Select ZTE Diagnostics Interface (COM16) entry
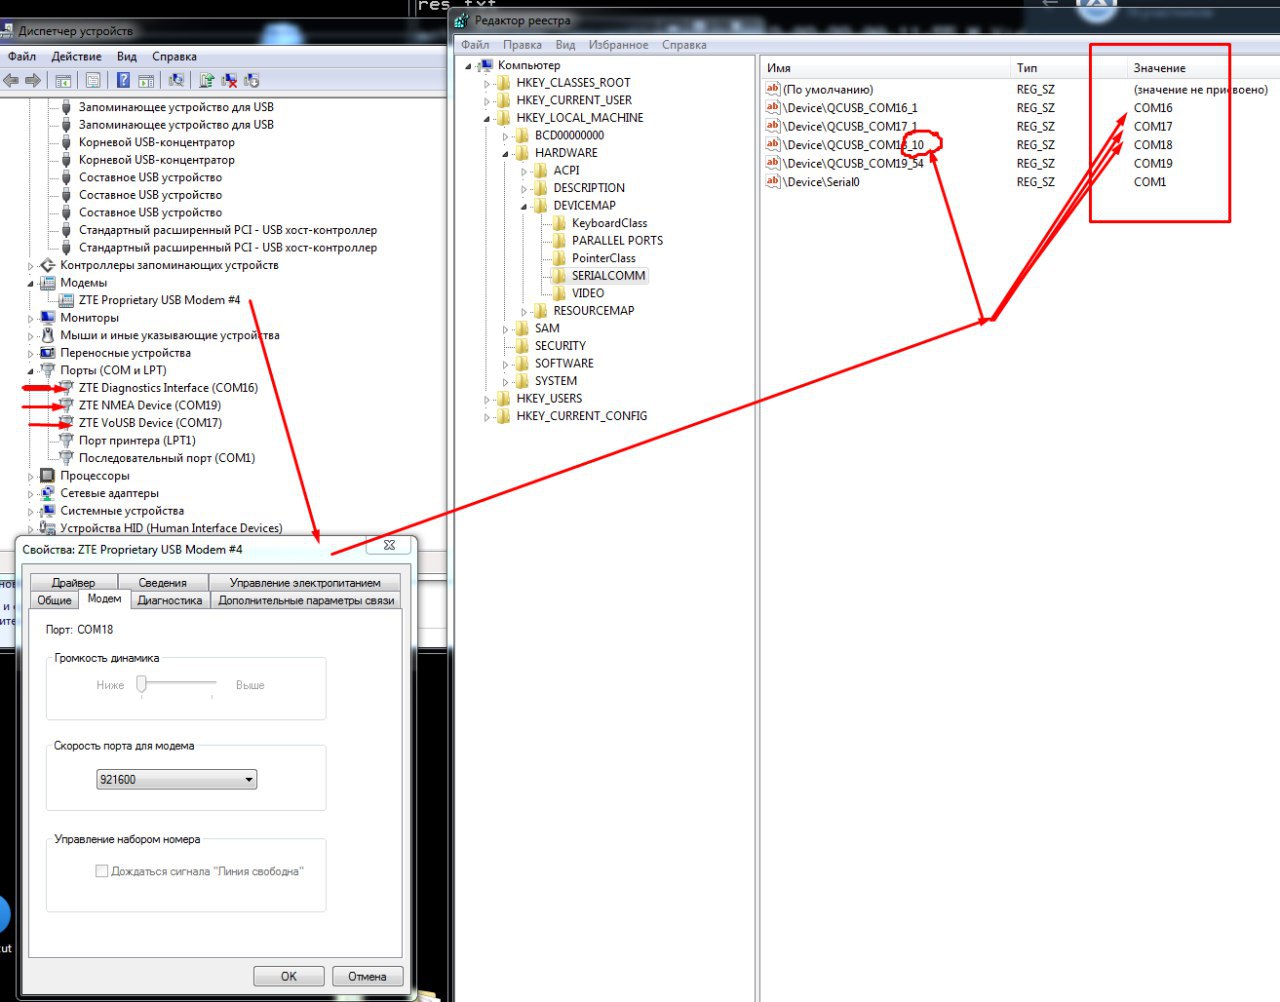Image resolution: width=1280 pixels, height=1002 pixels. 168,388
